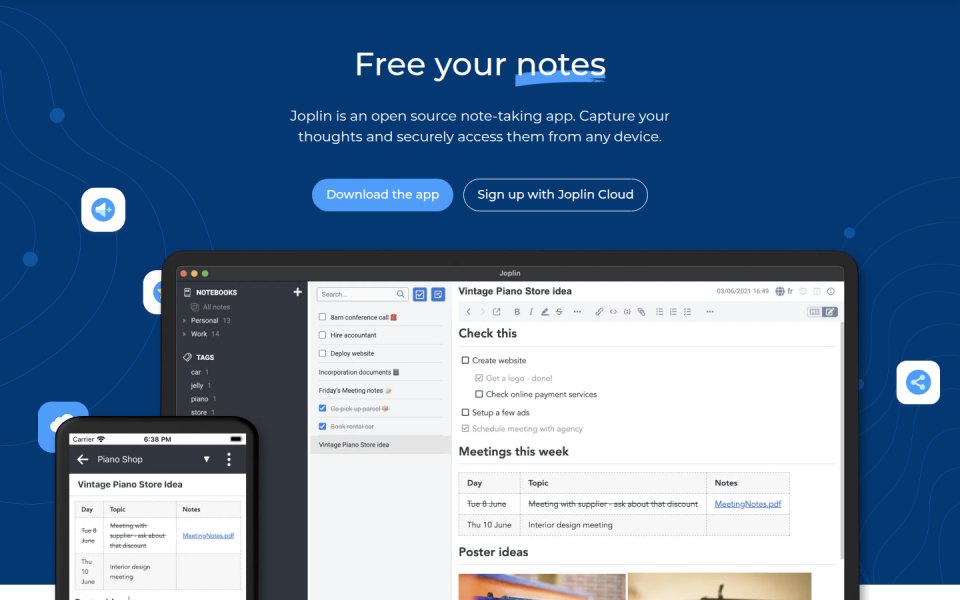The width and height of the screenshot is (960, 600).
Task: Check Check online payment services checkbox
Action: pyautogui.click(x=479, y=394)
